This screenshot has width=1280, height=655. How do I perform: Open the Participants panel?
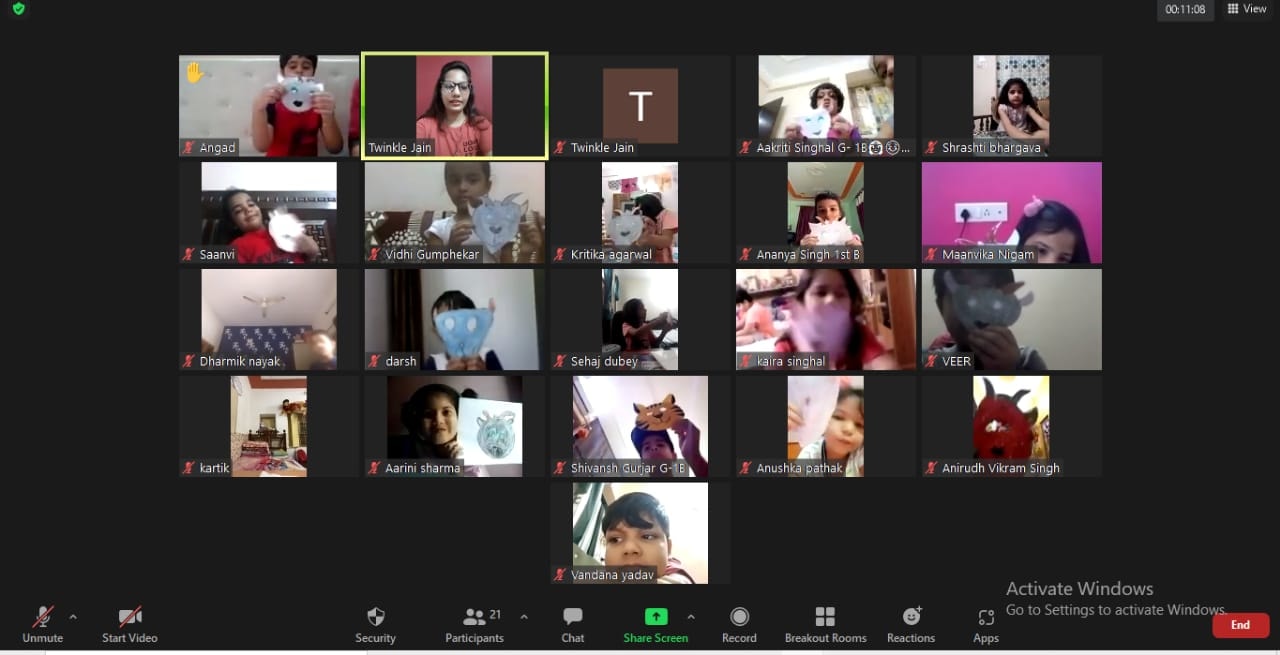coord(475,624)
